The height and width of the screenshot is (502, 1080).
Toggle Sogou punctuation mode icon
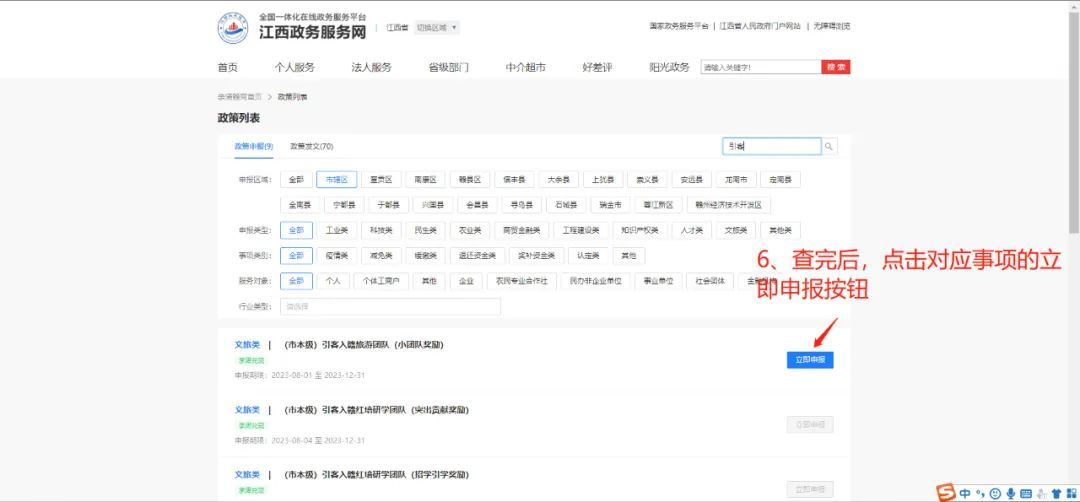click(x=981, y=493)
